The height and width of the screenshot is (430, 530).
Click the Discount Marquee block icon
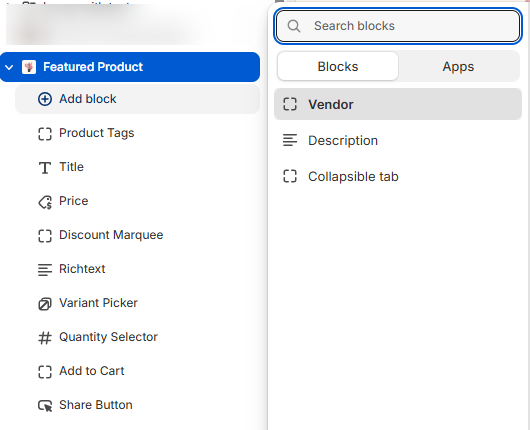[45, 236]
